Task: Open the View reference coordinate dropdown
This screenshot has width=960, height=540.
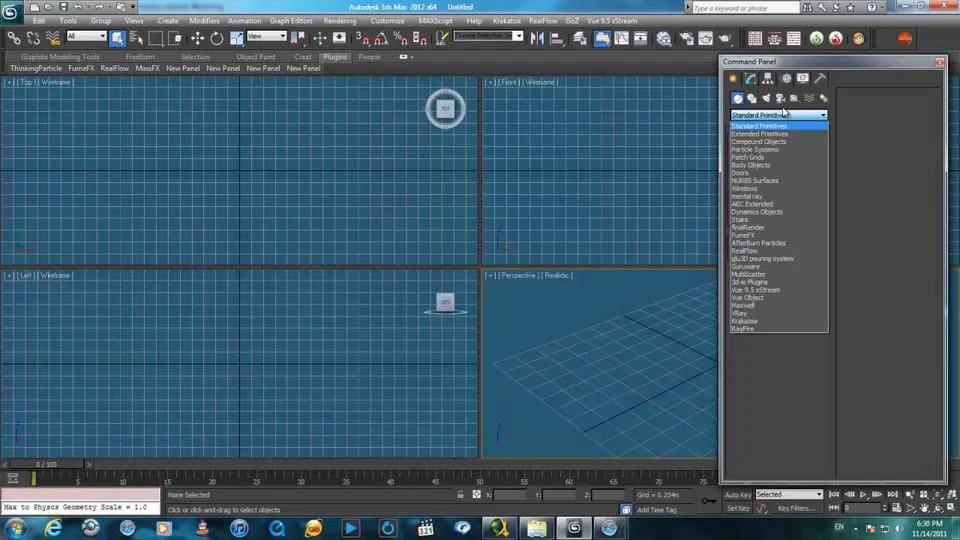Action: point(266,37)
